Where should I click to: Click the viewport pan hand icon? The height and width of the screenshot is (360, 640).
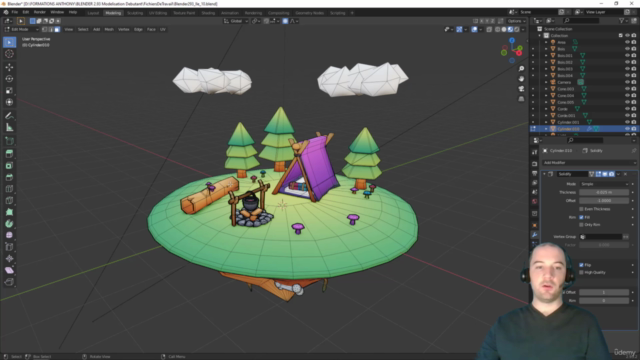(x=521, y=79)
